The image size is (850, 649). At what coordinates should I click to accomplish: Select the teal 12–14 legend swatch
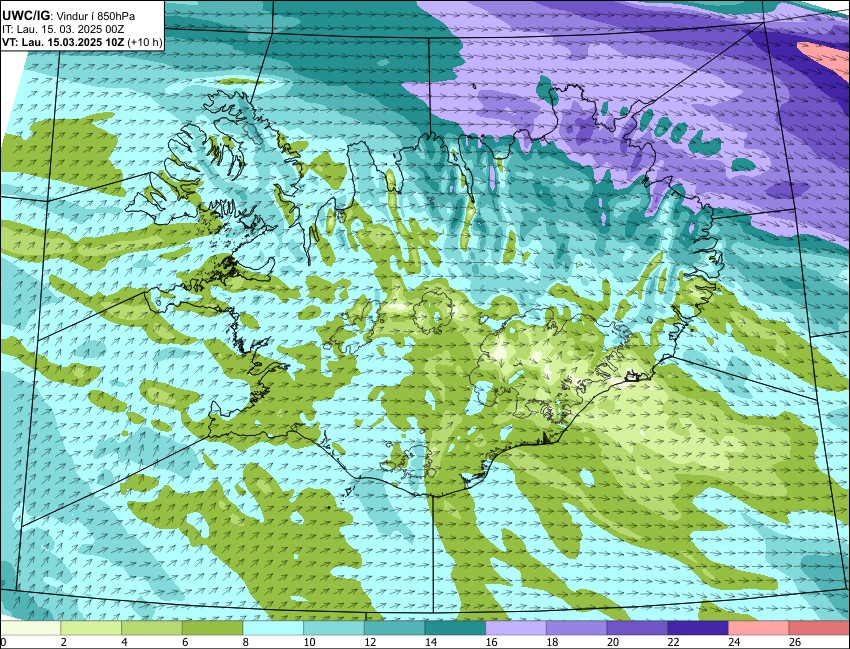(395, 628)
